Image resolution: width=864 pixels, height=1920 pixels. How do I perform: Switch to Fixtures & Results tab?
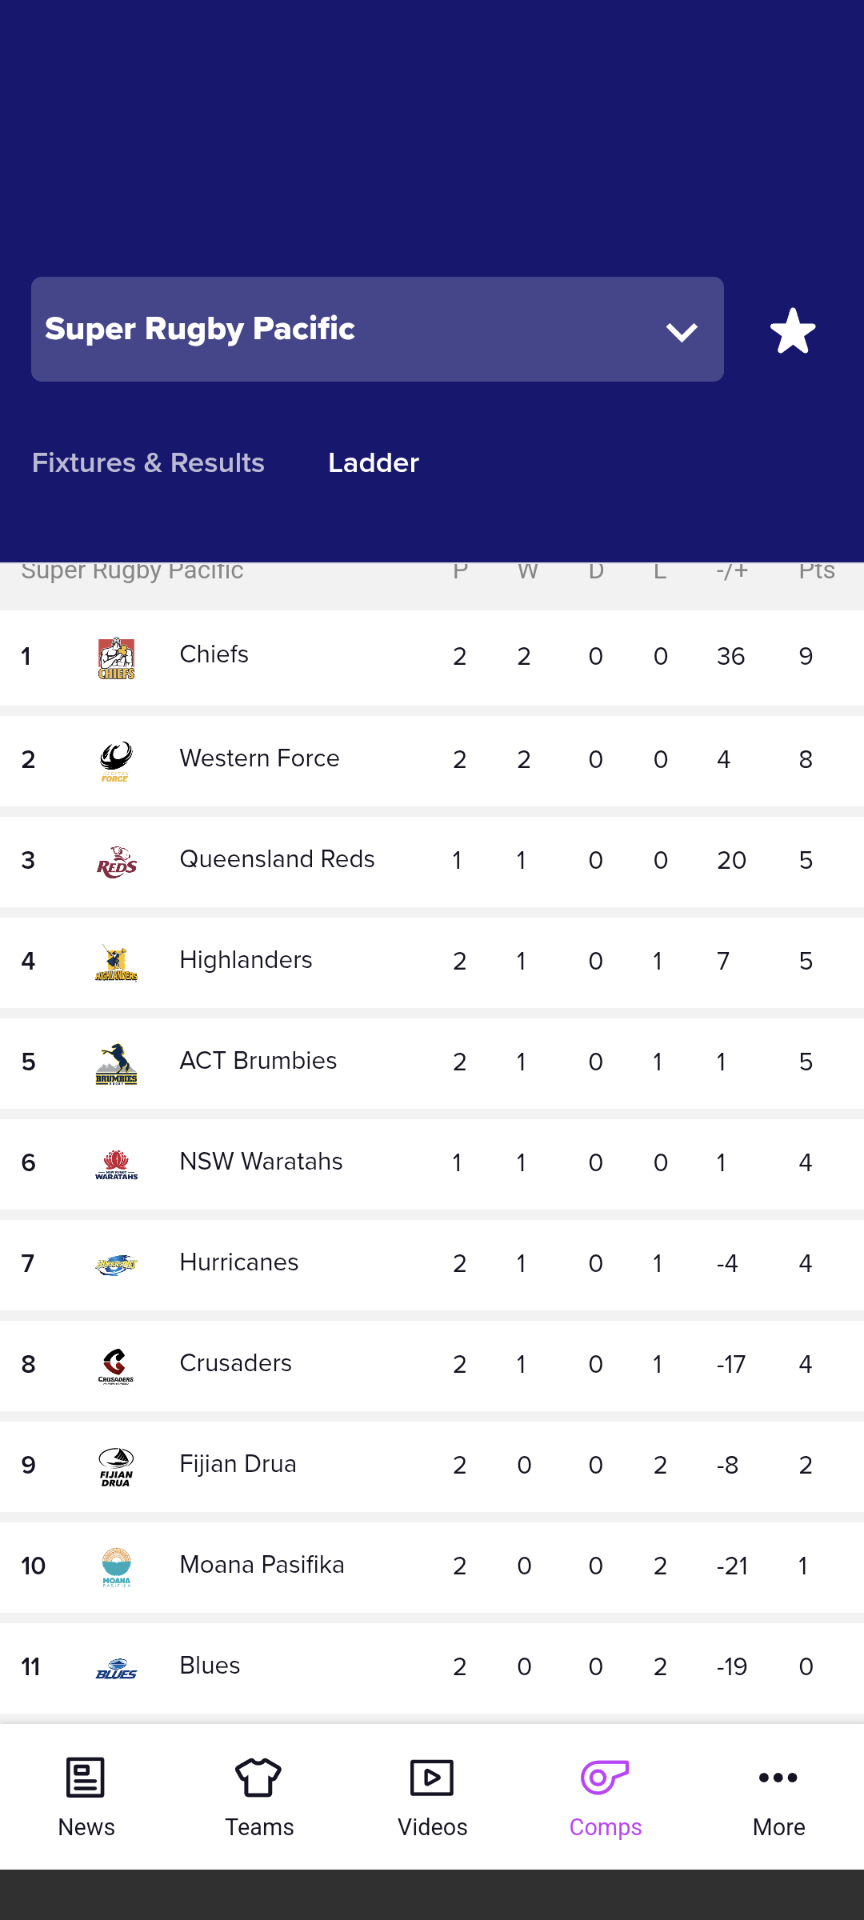click(148, 463)
